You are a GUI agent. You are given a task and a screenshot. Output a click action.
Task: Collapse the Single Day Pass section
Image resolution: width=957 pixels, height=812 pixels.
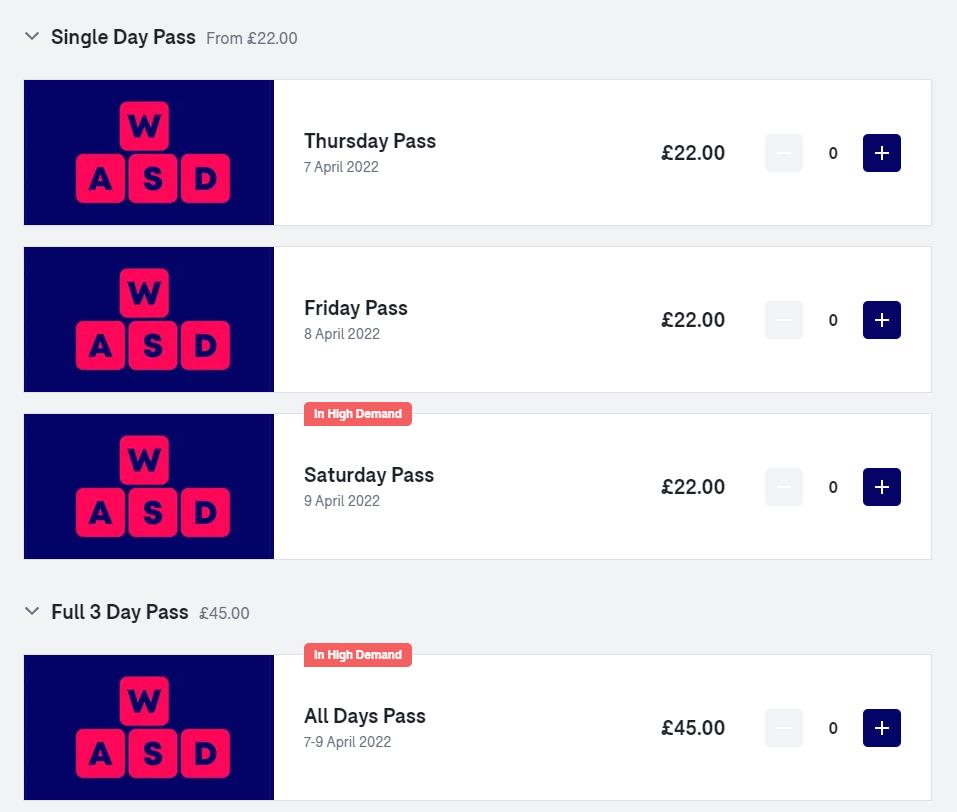(x=32, y=37)
